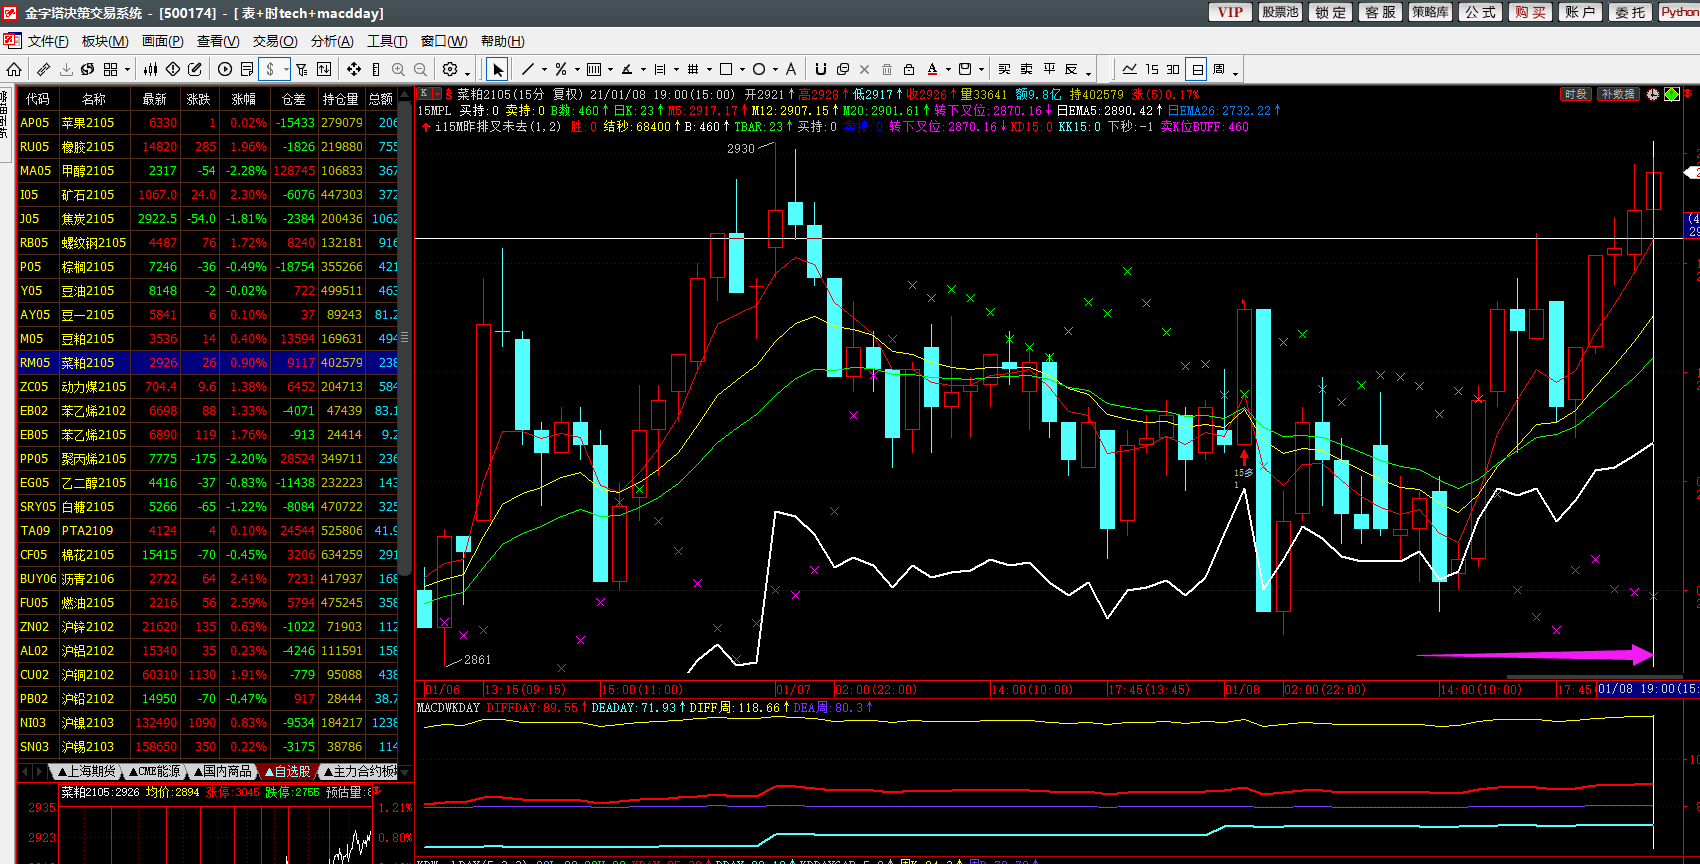Select the ellipse drawing tool

point(759,69)
